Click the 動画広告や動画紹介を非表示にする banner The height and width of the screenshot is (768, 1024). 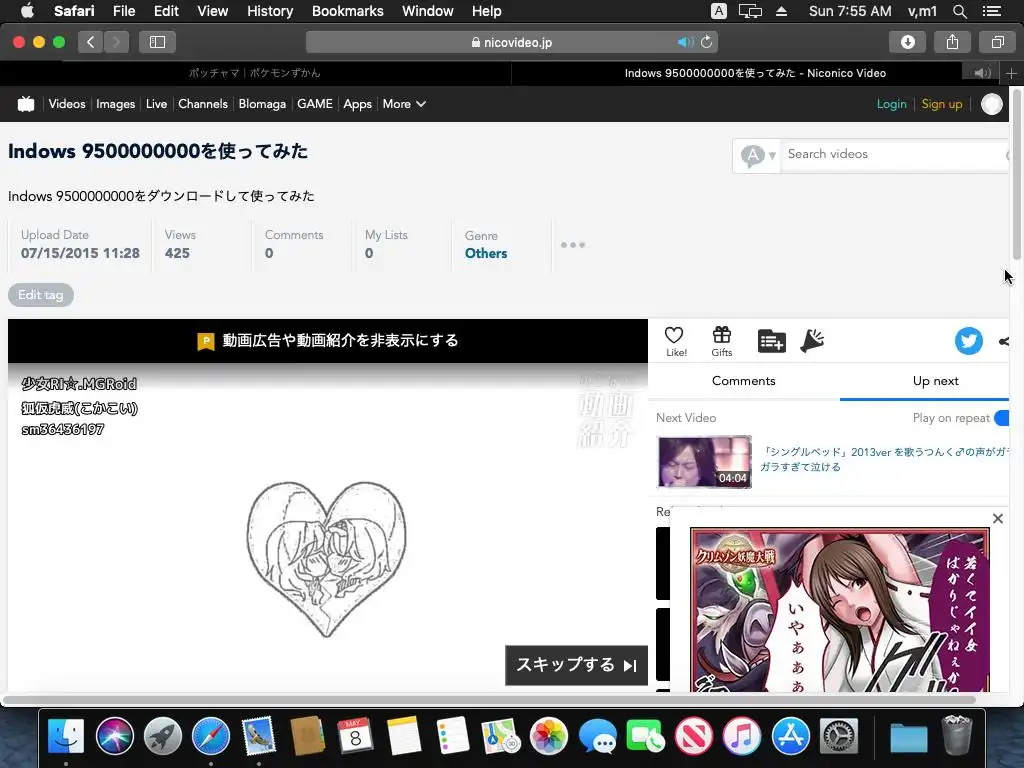pos(328,341)
